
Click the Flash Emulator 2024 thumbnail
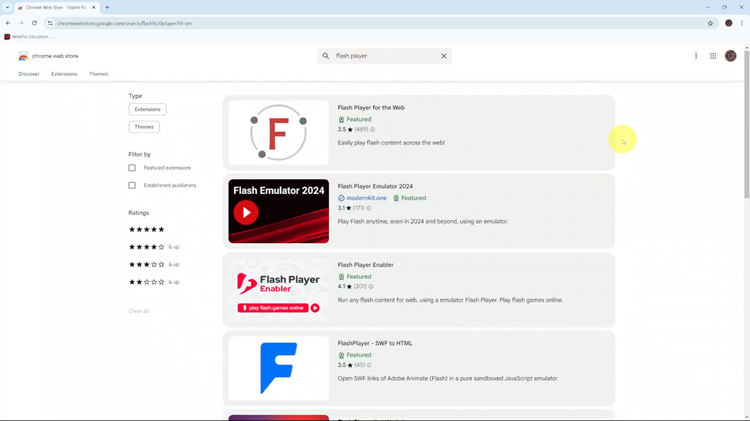[x=278, y=211]
